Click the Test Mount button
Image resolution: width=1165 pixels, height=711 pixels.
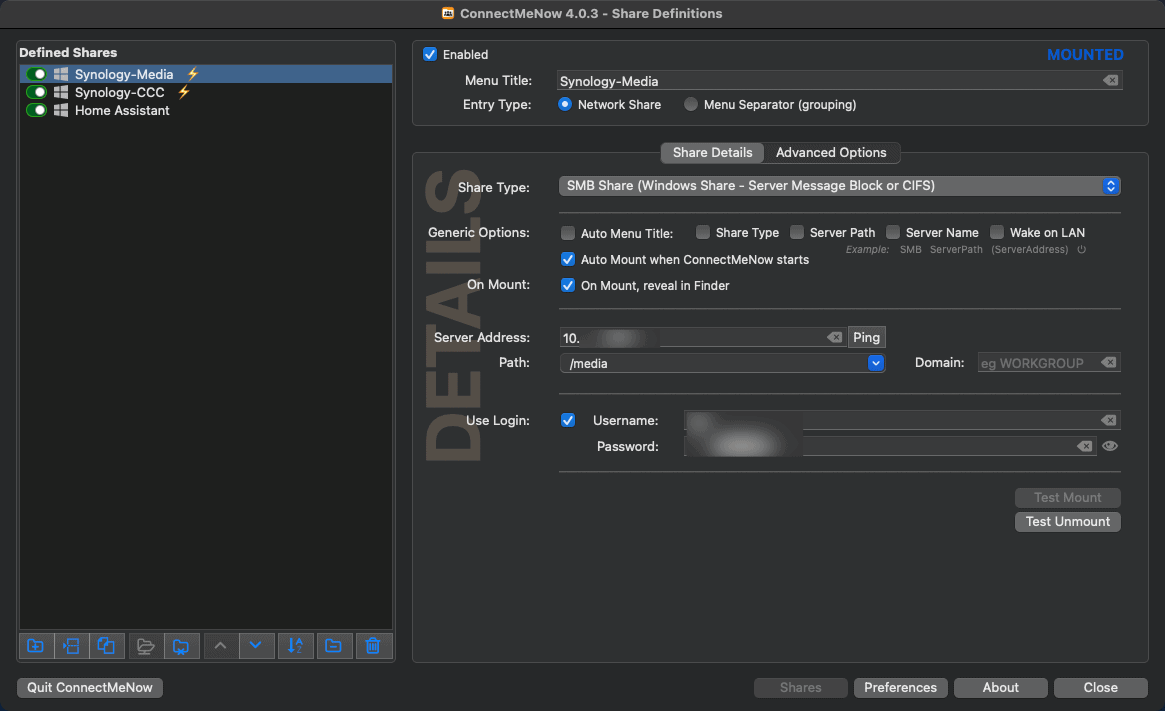tap(1068, 498)
